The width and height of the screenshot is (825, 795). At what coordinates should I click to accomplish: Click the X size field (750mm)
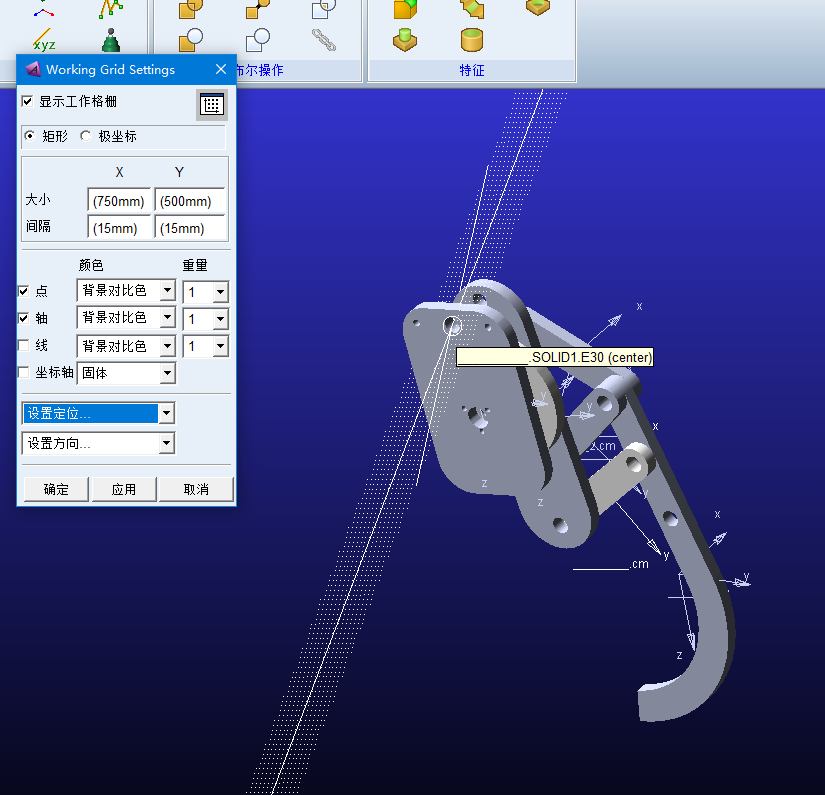coord(119,201)
